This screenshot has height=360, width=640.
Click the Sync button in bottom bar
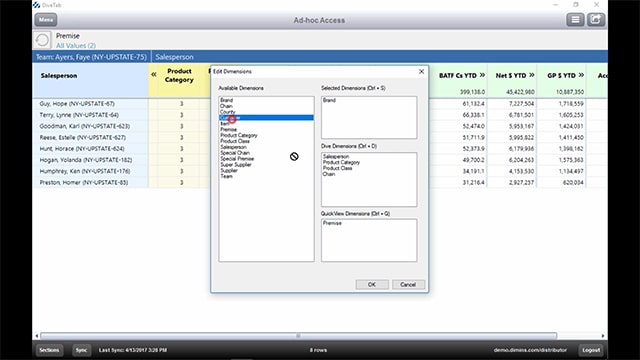tap(81, 350)
